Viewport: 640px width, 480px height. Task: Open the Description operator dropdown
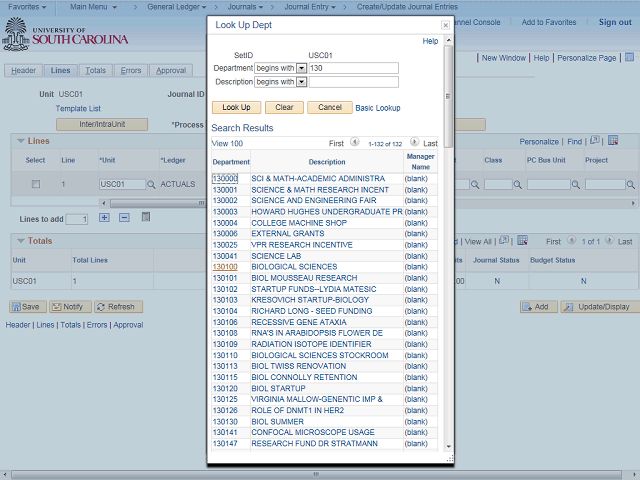pos(301,82)
